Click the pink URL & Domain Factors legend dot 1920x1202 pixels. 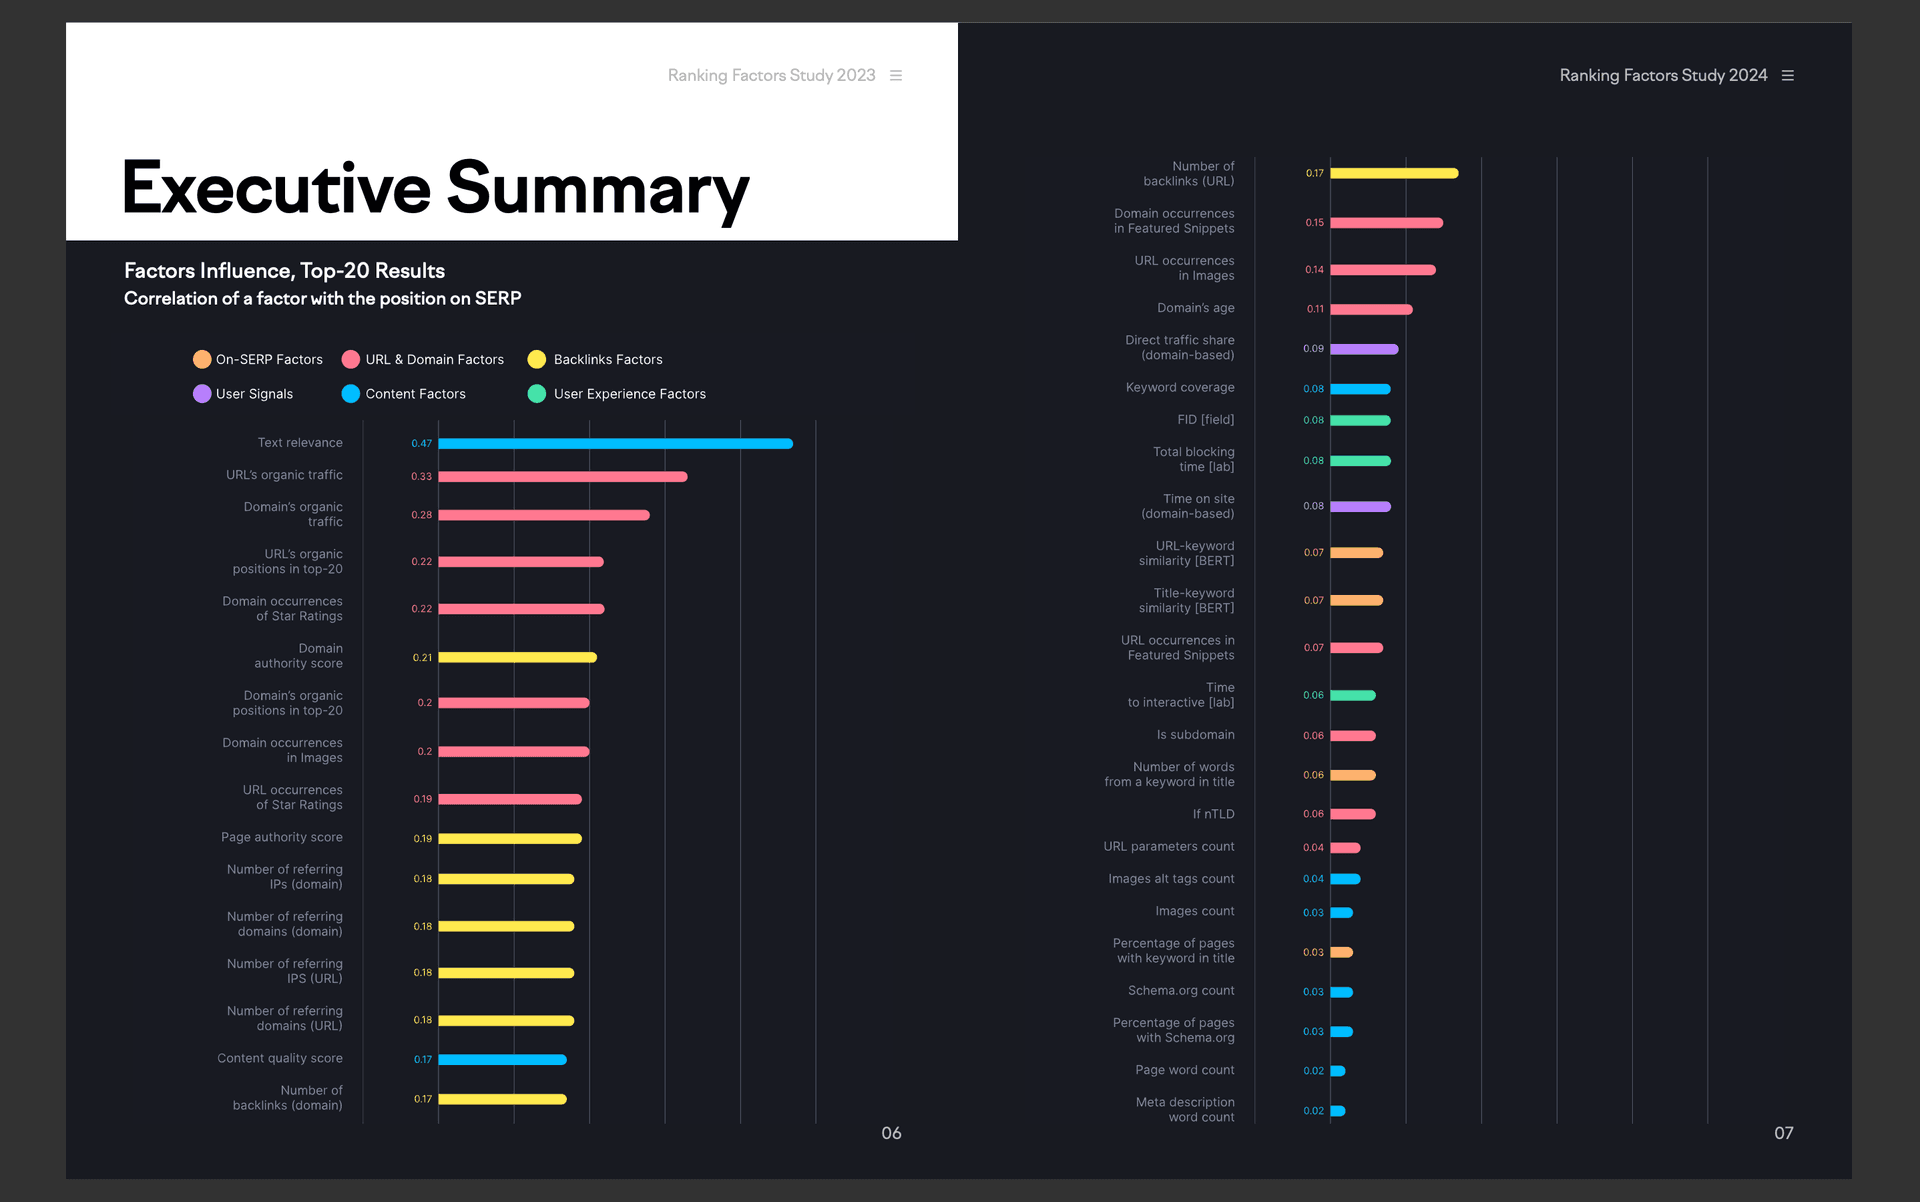351,359
